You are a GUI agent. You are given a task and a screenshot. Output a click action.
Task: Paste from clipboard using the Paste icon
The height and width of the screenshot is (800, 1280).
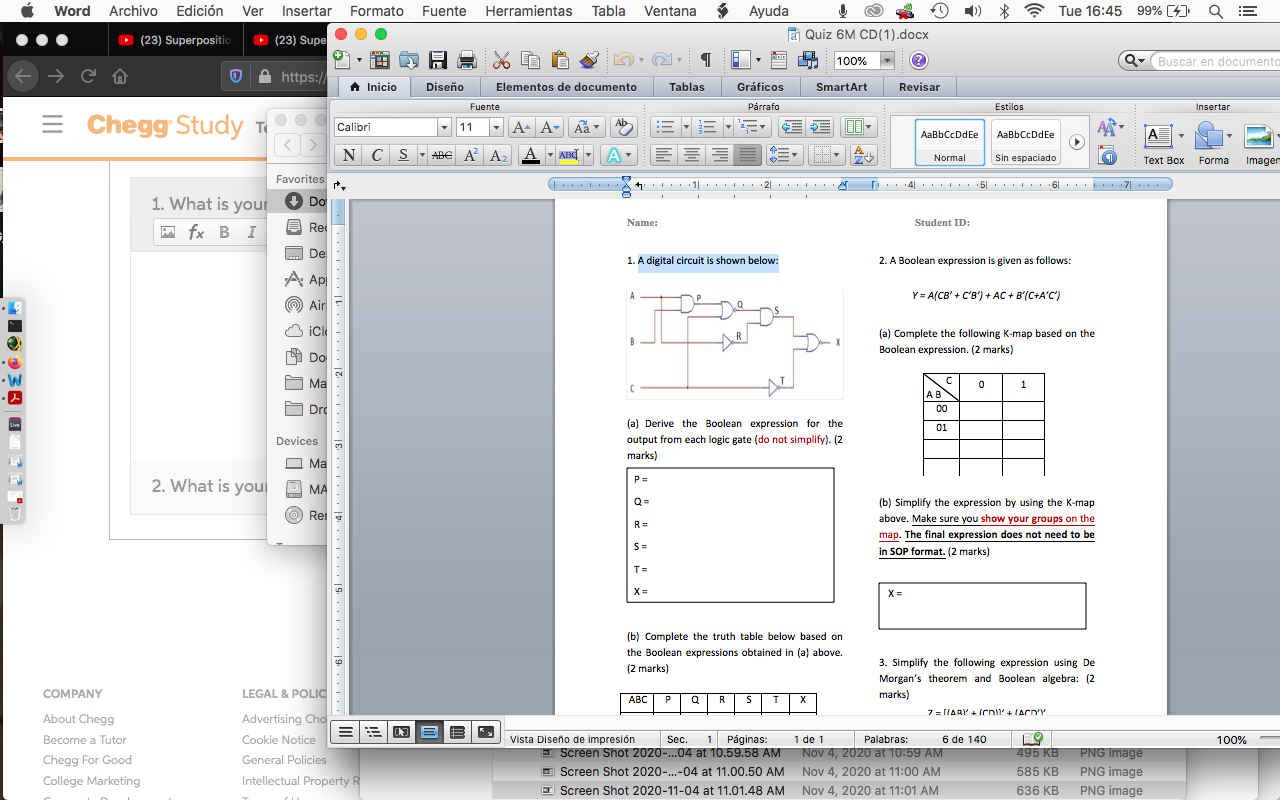point(560,61)
